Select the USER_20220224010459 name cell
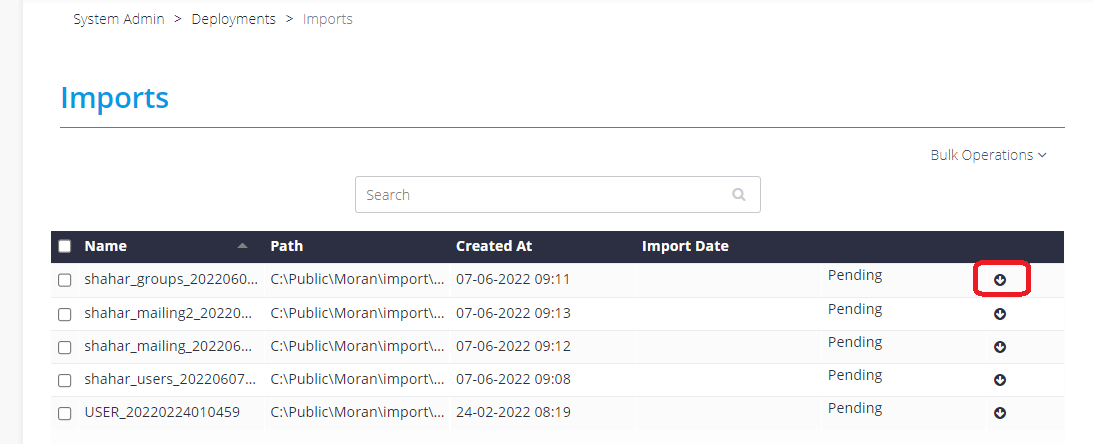This screenshot has width=1093, height=444. pyautogui.click(x=162, y=412)
